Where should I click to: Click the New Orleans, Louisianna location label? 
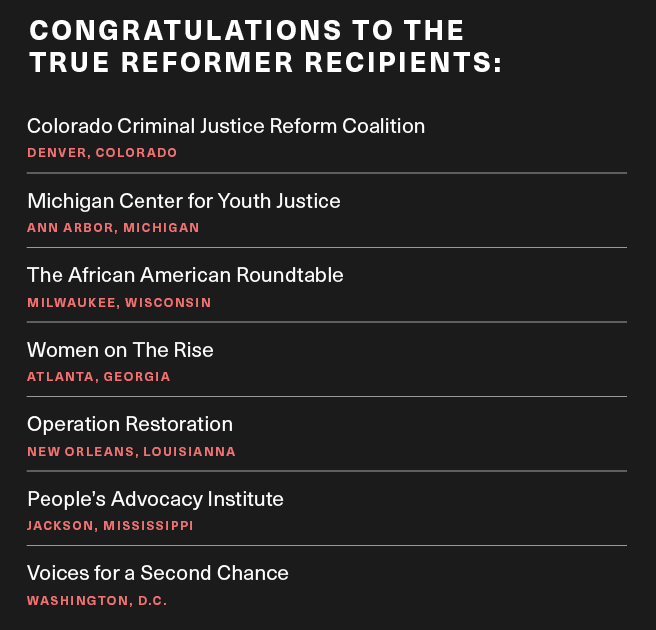[131, 452]
